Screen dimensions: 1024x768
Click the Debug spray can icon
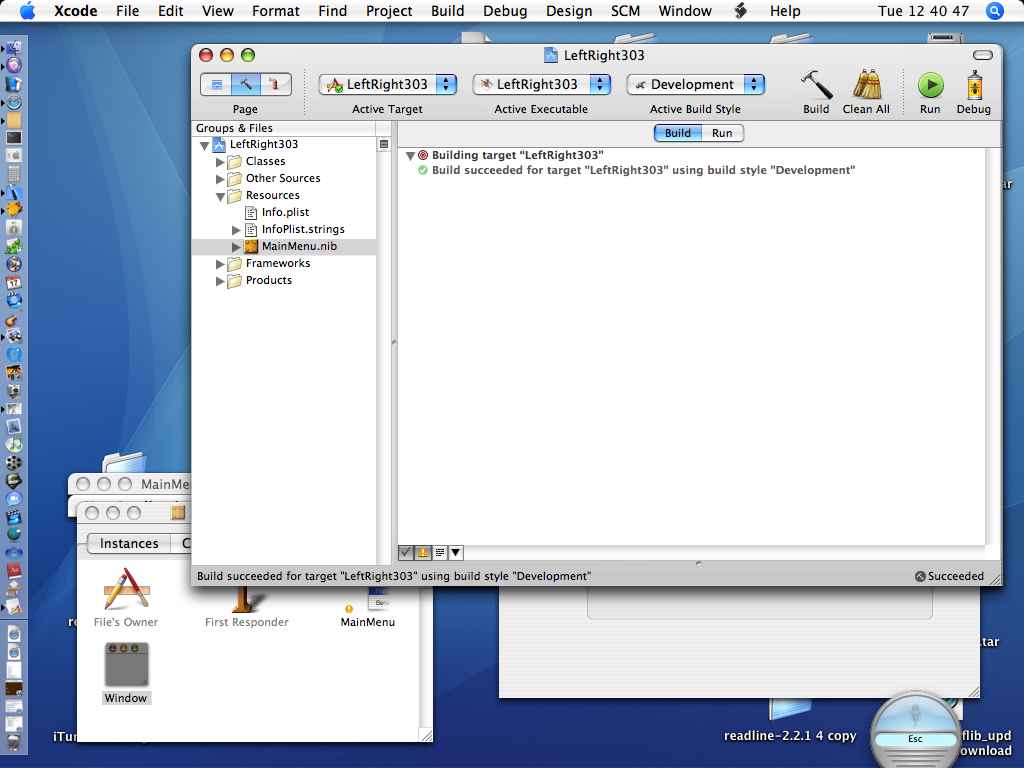tap(974, 85)
